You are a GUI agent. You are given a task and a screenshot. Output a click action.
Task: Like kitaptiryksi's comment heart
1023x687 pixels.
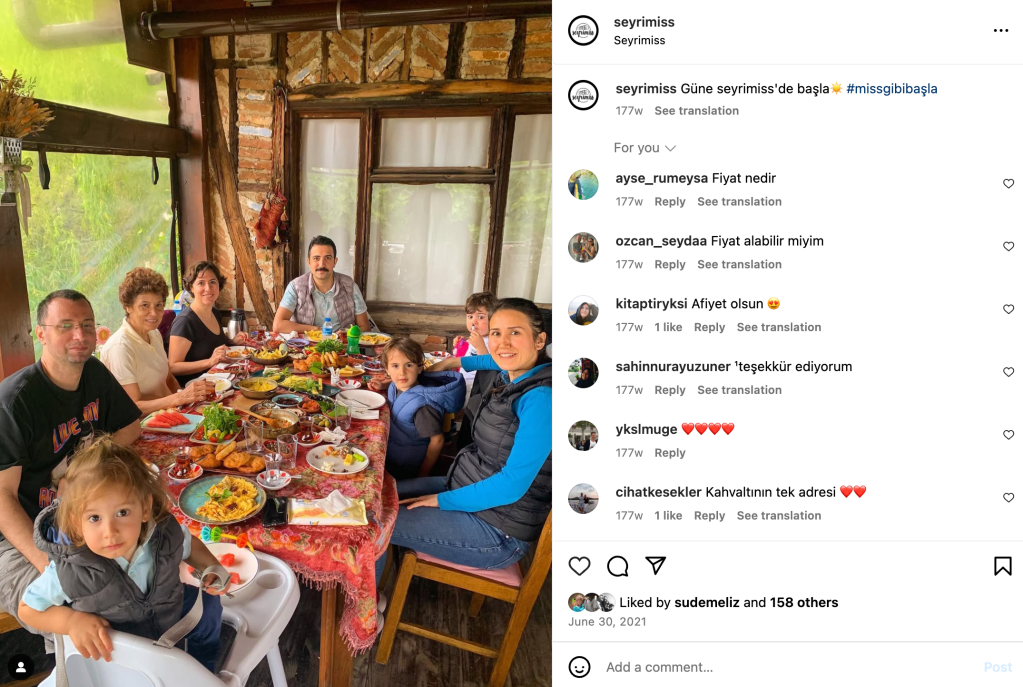click(x=1008, y=309)
